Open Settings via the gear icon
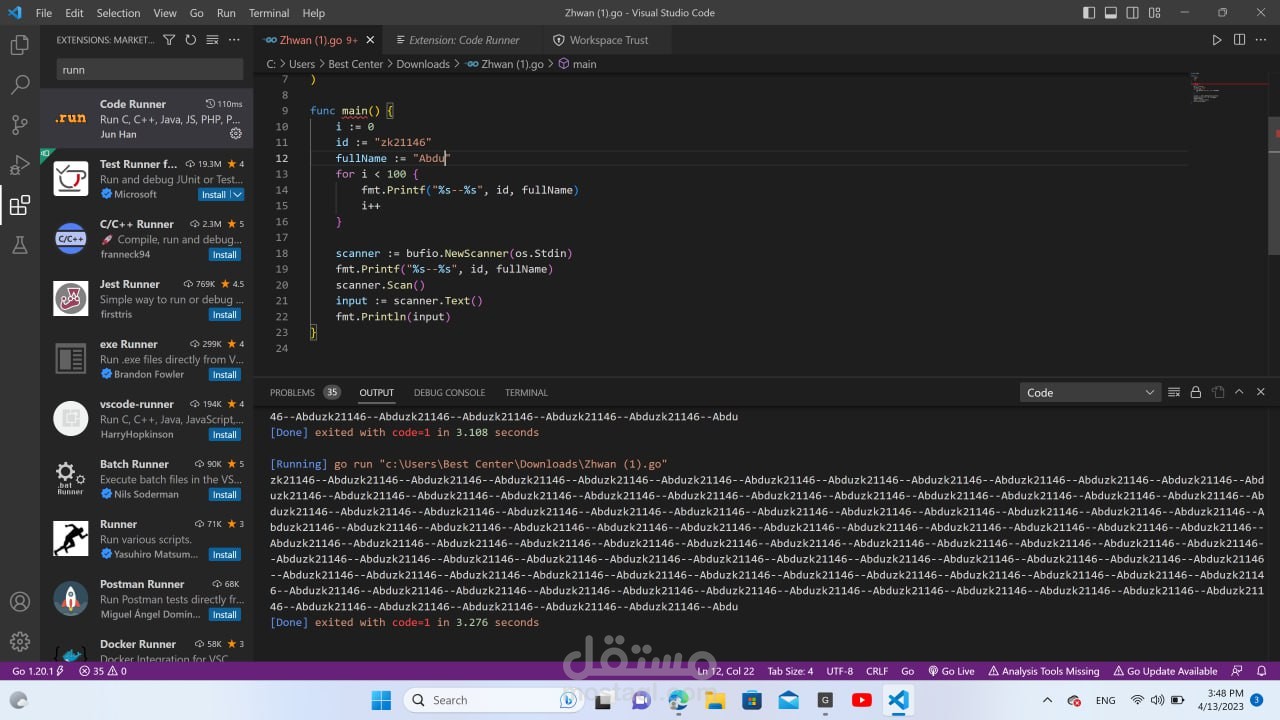 20,641
